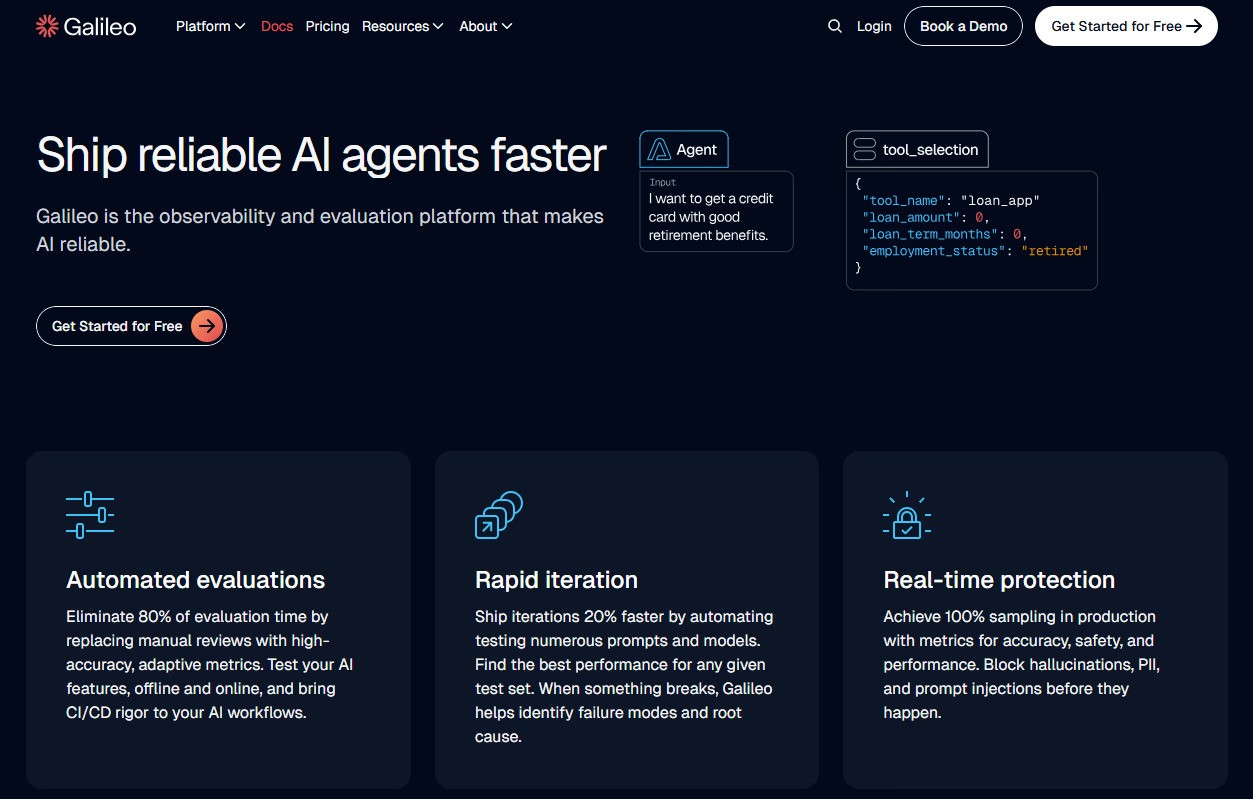Go to the Pricing page
The width and height of the screenshot is (1253, 799).
pyautogui.click(x=328, y=26)
